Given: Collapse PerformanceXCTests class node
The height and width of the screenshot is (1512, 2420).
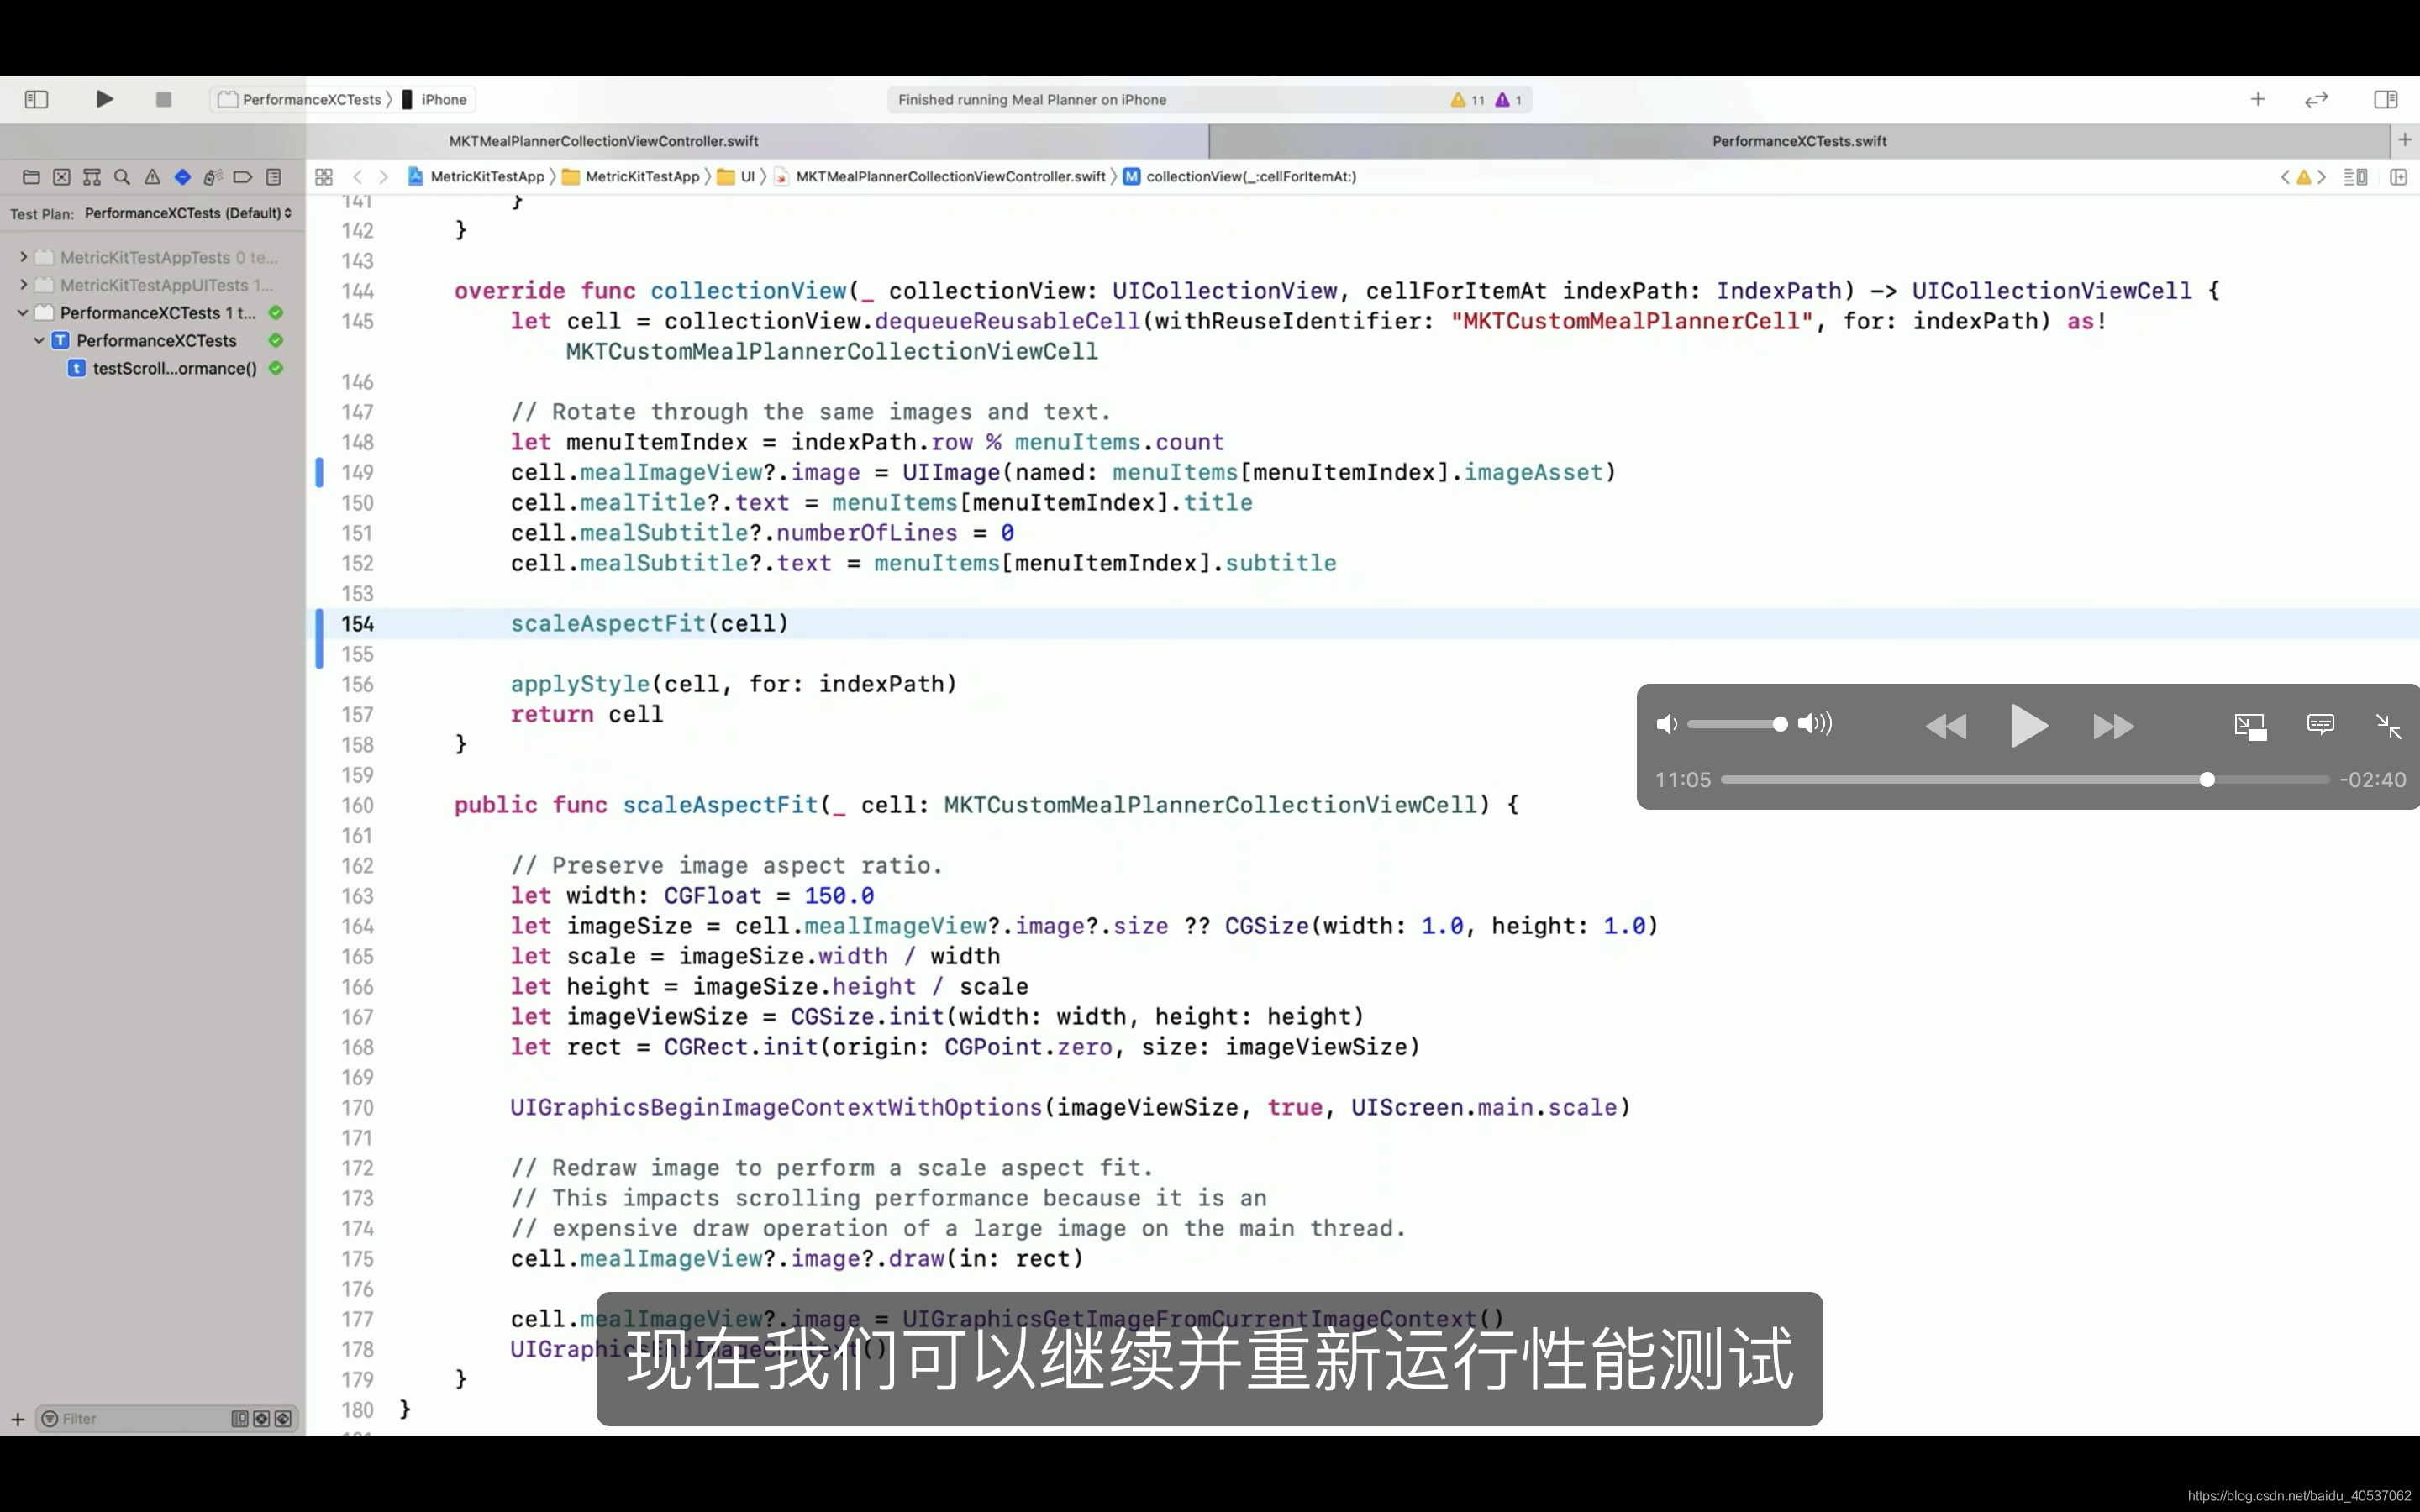Looking at the screenshot, I should click(x=39, y=340).
